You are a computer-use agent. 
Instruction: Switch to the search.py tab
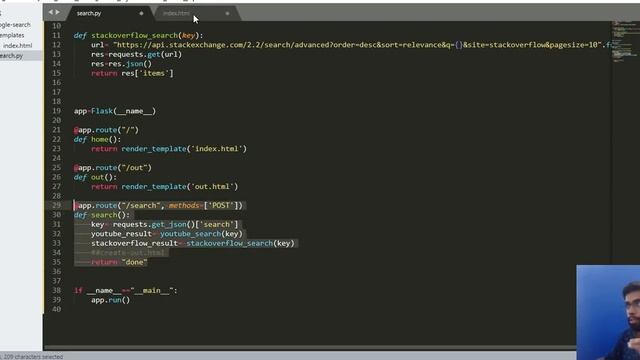[89, 13]
